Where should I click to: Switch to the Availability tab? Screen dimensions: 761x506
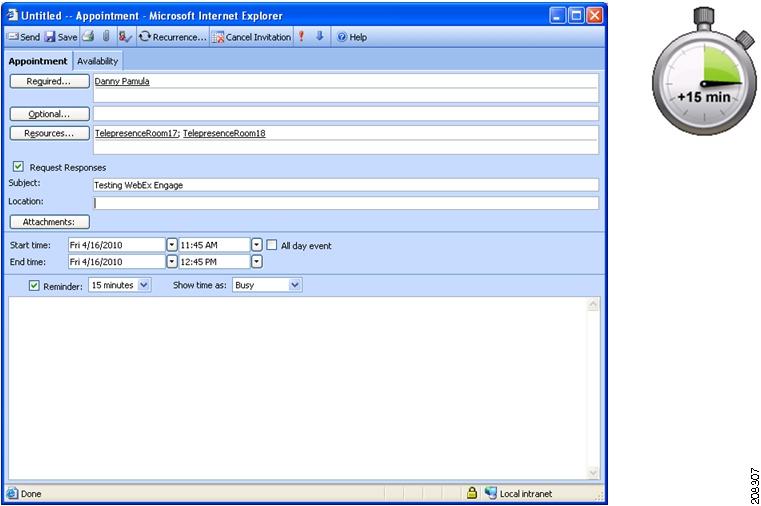pyautogui.click(x=98, y=61)
